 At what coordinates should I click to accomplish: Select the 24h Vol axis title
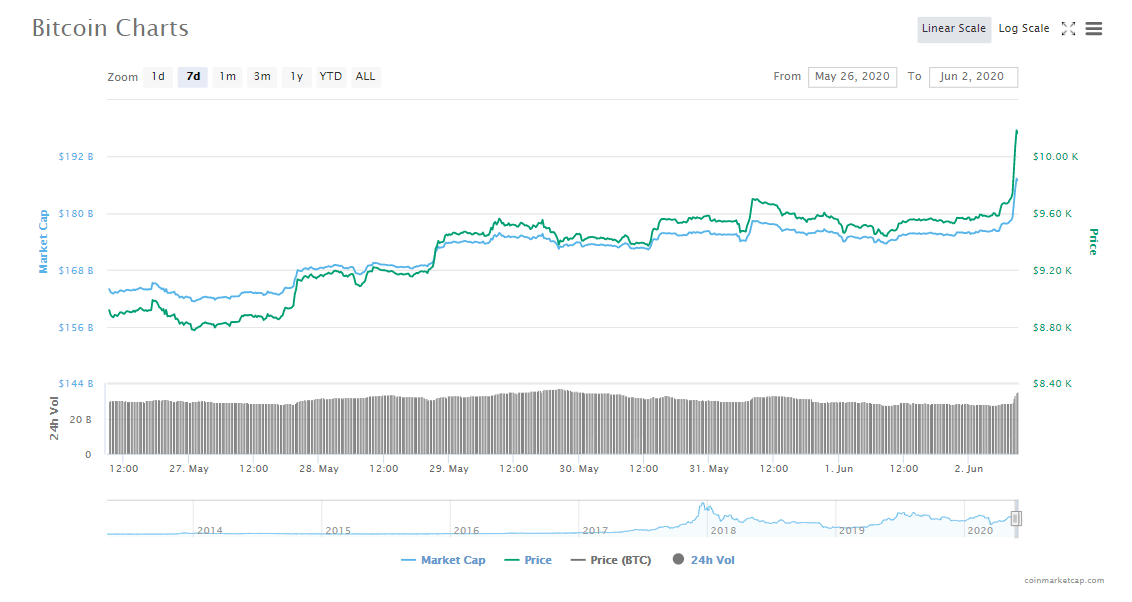[x=54, y=418]
